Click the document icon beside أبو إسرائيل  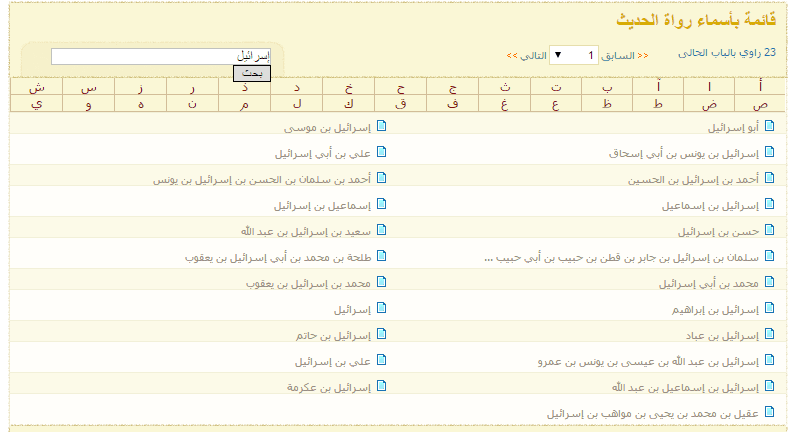pos(768,127)
